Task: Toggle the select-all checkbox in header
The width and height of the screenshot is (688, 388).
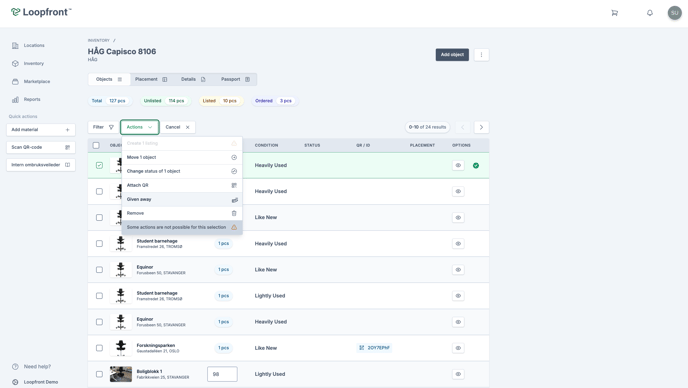Action: click(96, 145)
